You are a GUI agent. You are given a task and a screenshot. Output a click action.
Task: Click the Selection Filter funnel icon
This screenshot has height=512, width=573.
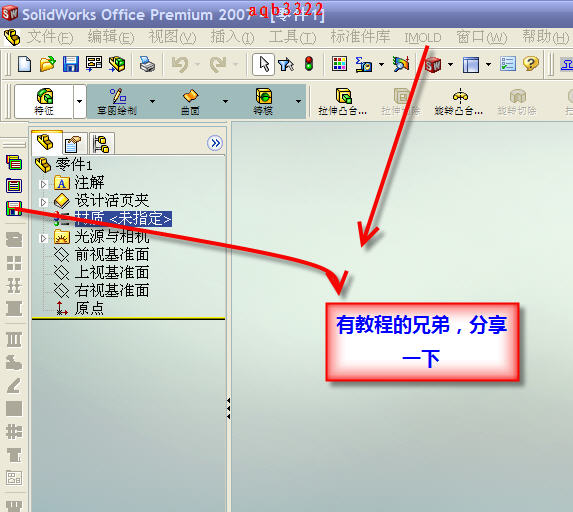coord(286,65)
